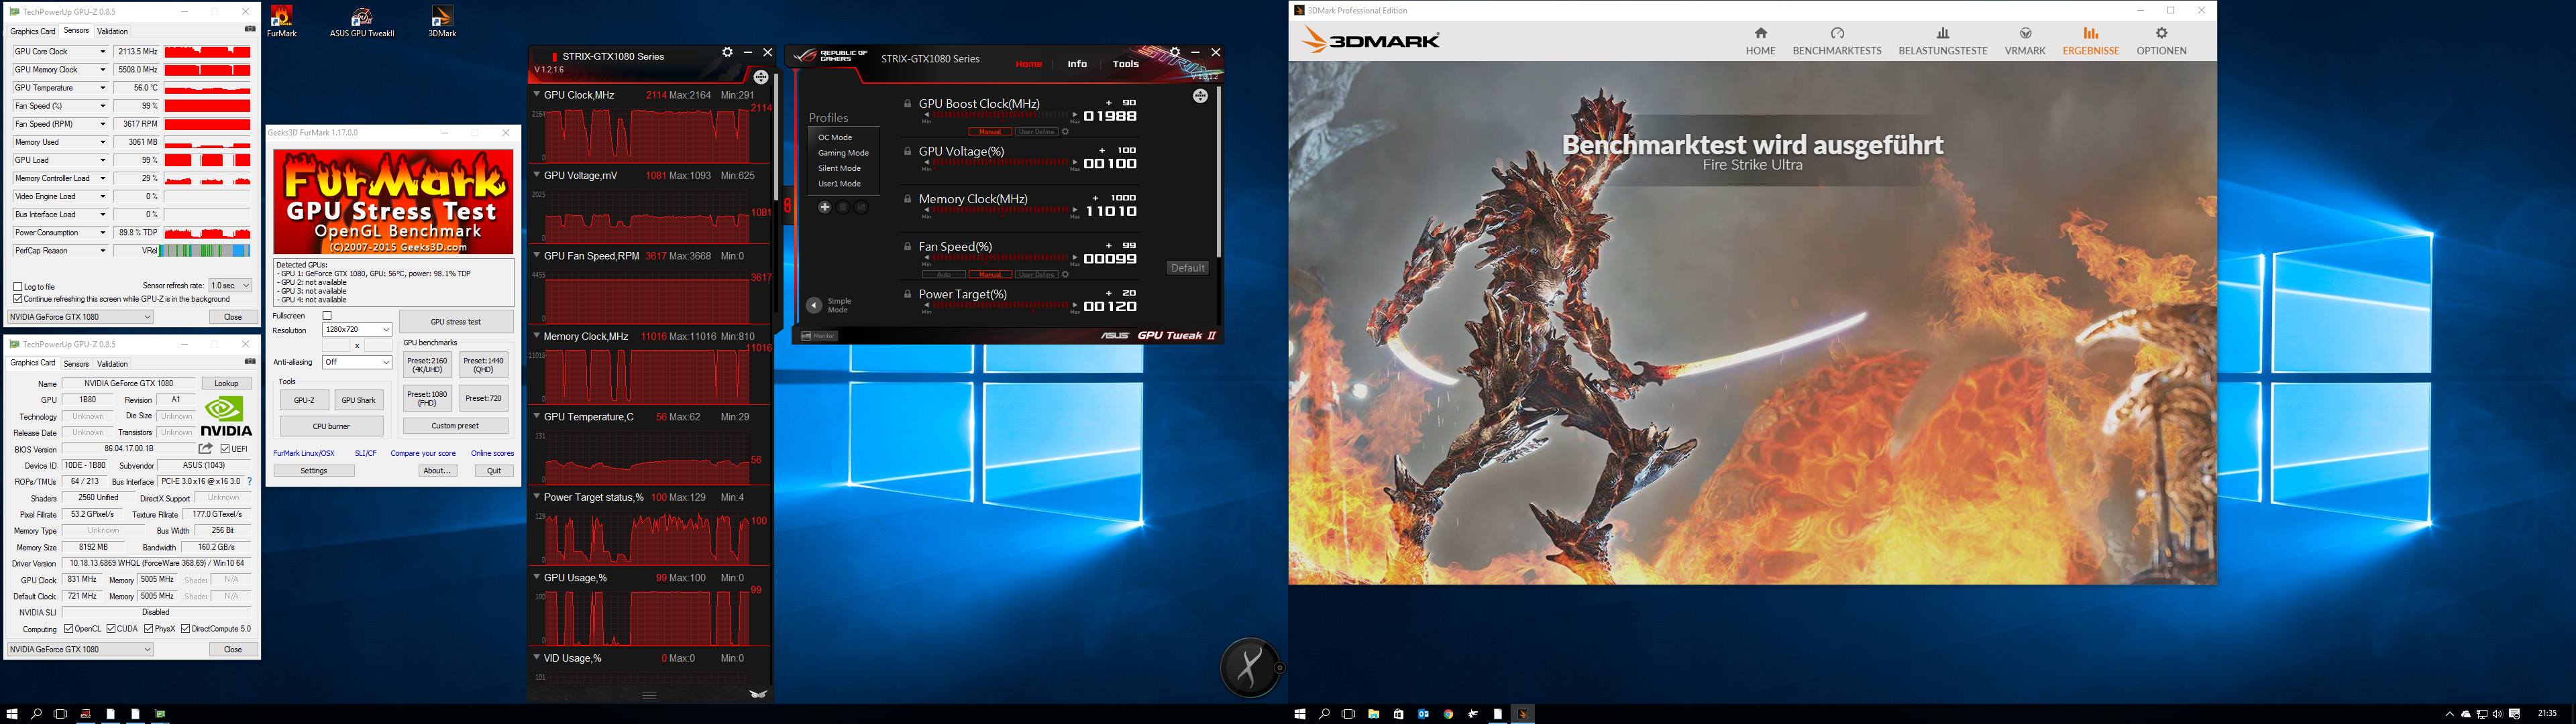
Task: Select the OC Mode profile
Action: [836, 138]
